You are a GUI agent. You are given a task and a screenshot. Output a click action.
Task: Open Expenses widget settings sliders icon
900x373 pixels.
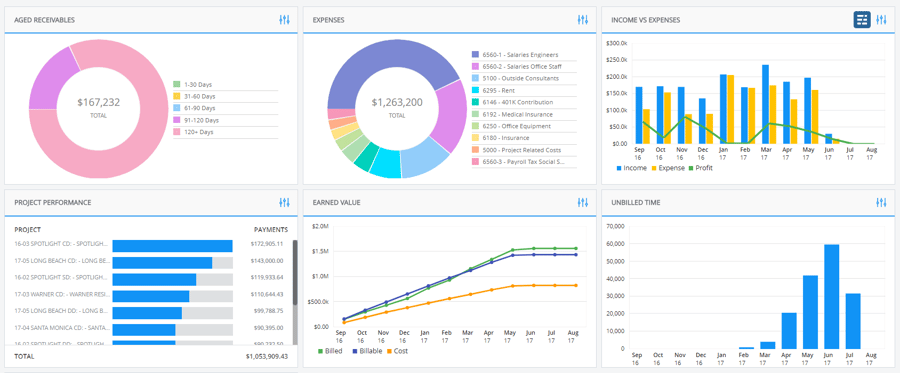(583, 20)
